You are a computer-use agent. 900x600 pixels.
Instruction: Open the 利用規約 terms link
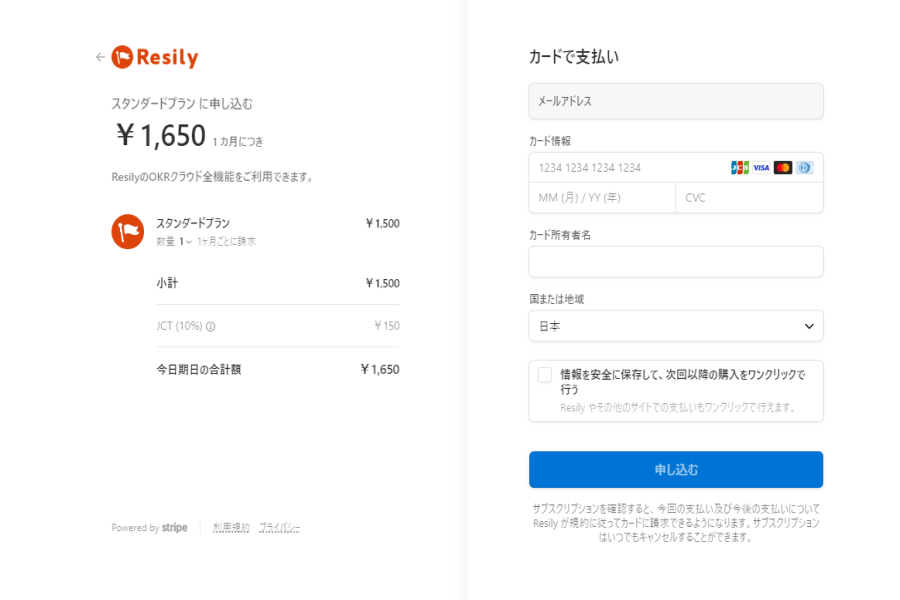[x=231, y=527]
